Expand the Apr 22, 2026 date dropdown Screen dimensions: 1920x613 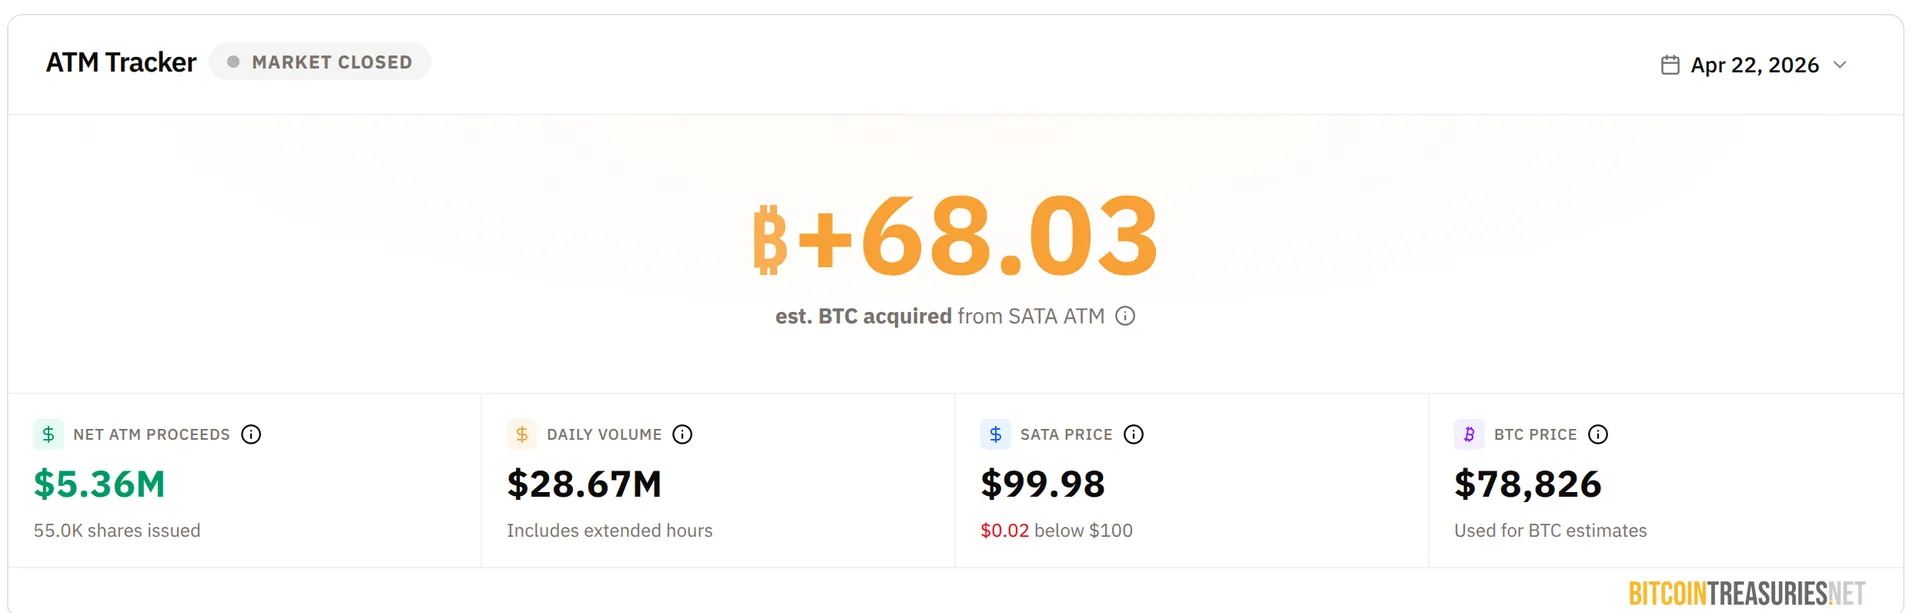(1754, 64)
